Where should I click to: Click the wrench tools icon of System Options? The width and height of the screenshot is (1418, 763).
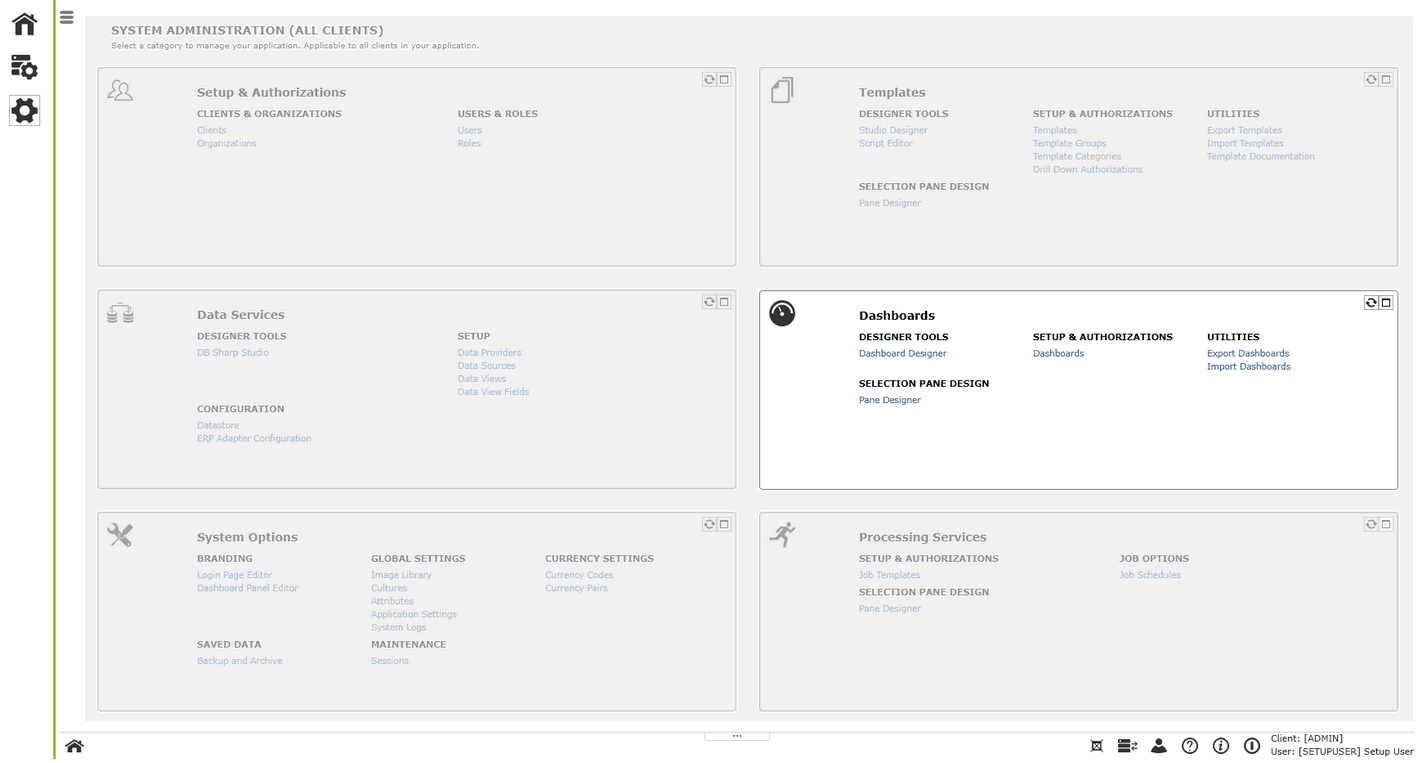120,535
